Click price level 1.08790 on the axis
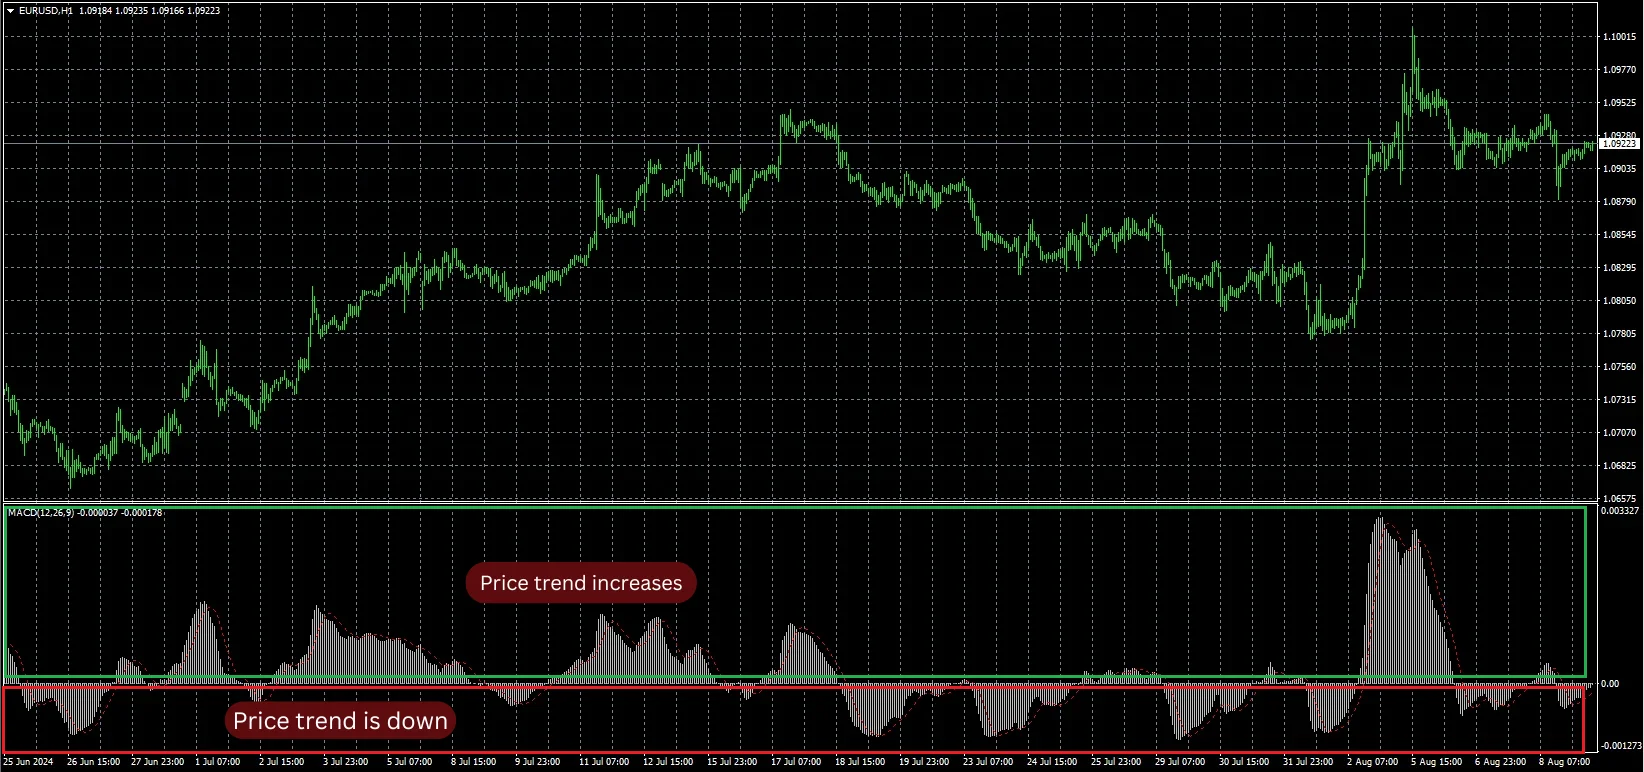1644x772 pixels. click(1620, 202)
